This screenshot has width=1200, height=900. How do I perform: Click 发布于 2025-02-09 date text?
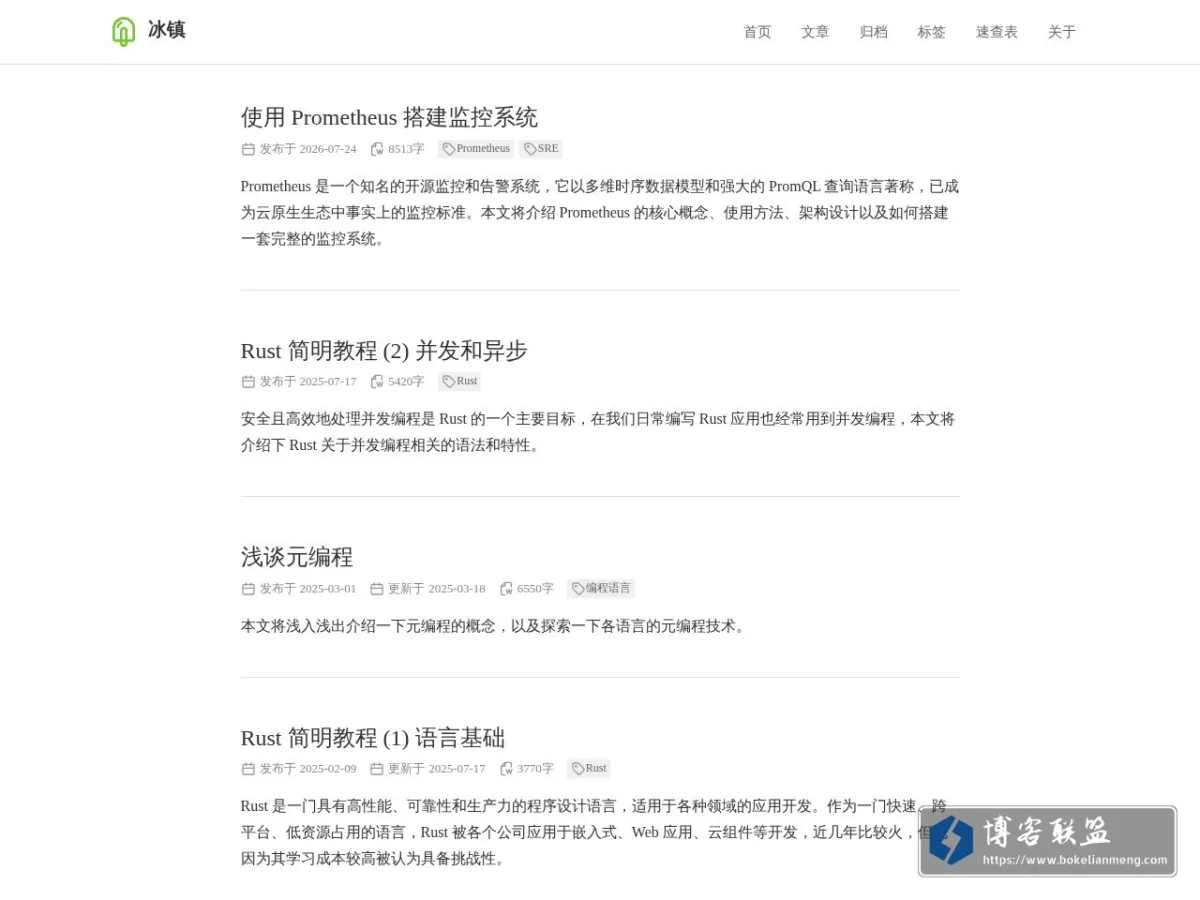point(308,768)
